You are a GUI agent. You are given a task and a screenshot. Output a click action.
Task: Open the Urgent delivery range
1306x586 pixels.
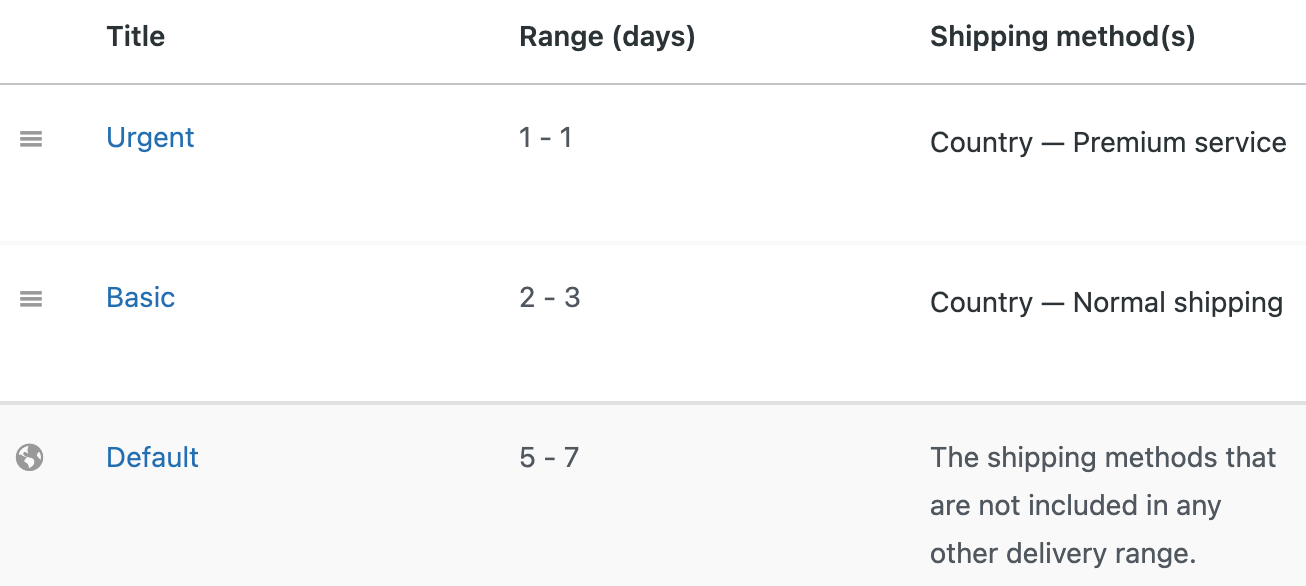(x=150, y=138)
